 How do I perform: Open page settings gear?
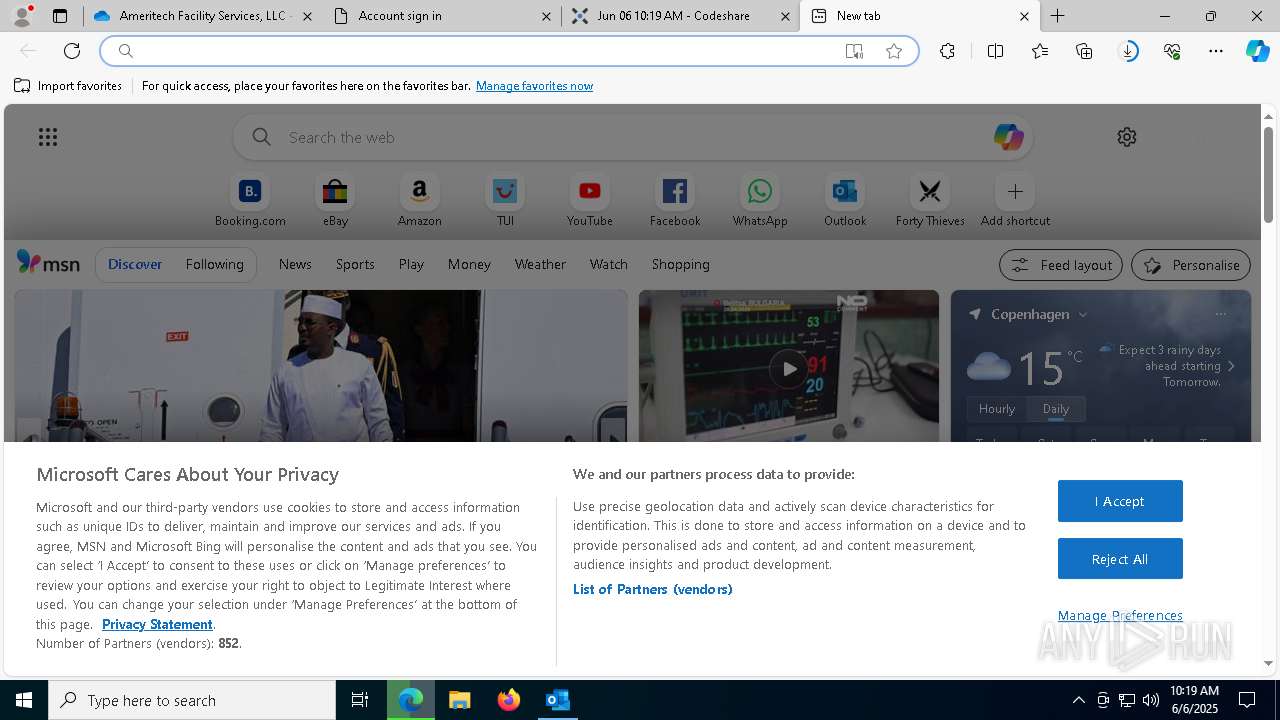tap(1127, 137)
